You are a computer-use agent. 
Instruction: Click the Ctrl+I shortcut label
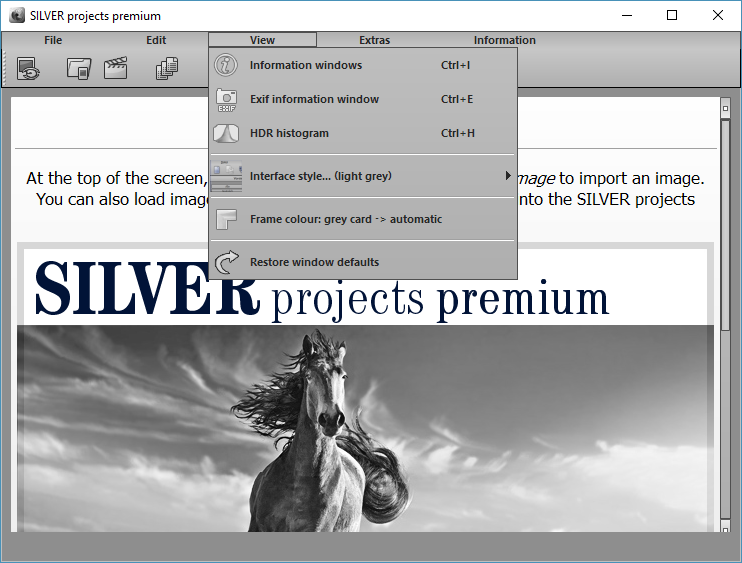pyautogui.click(x=455, y=65)
